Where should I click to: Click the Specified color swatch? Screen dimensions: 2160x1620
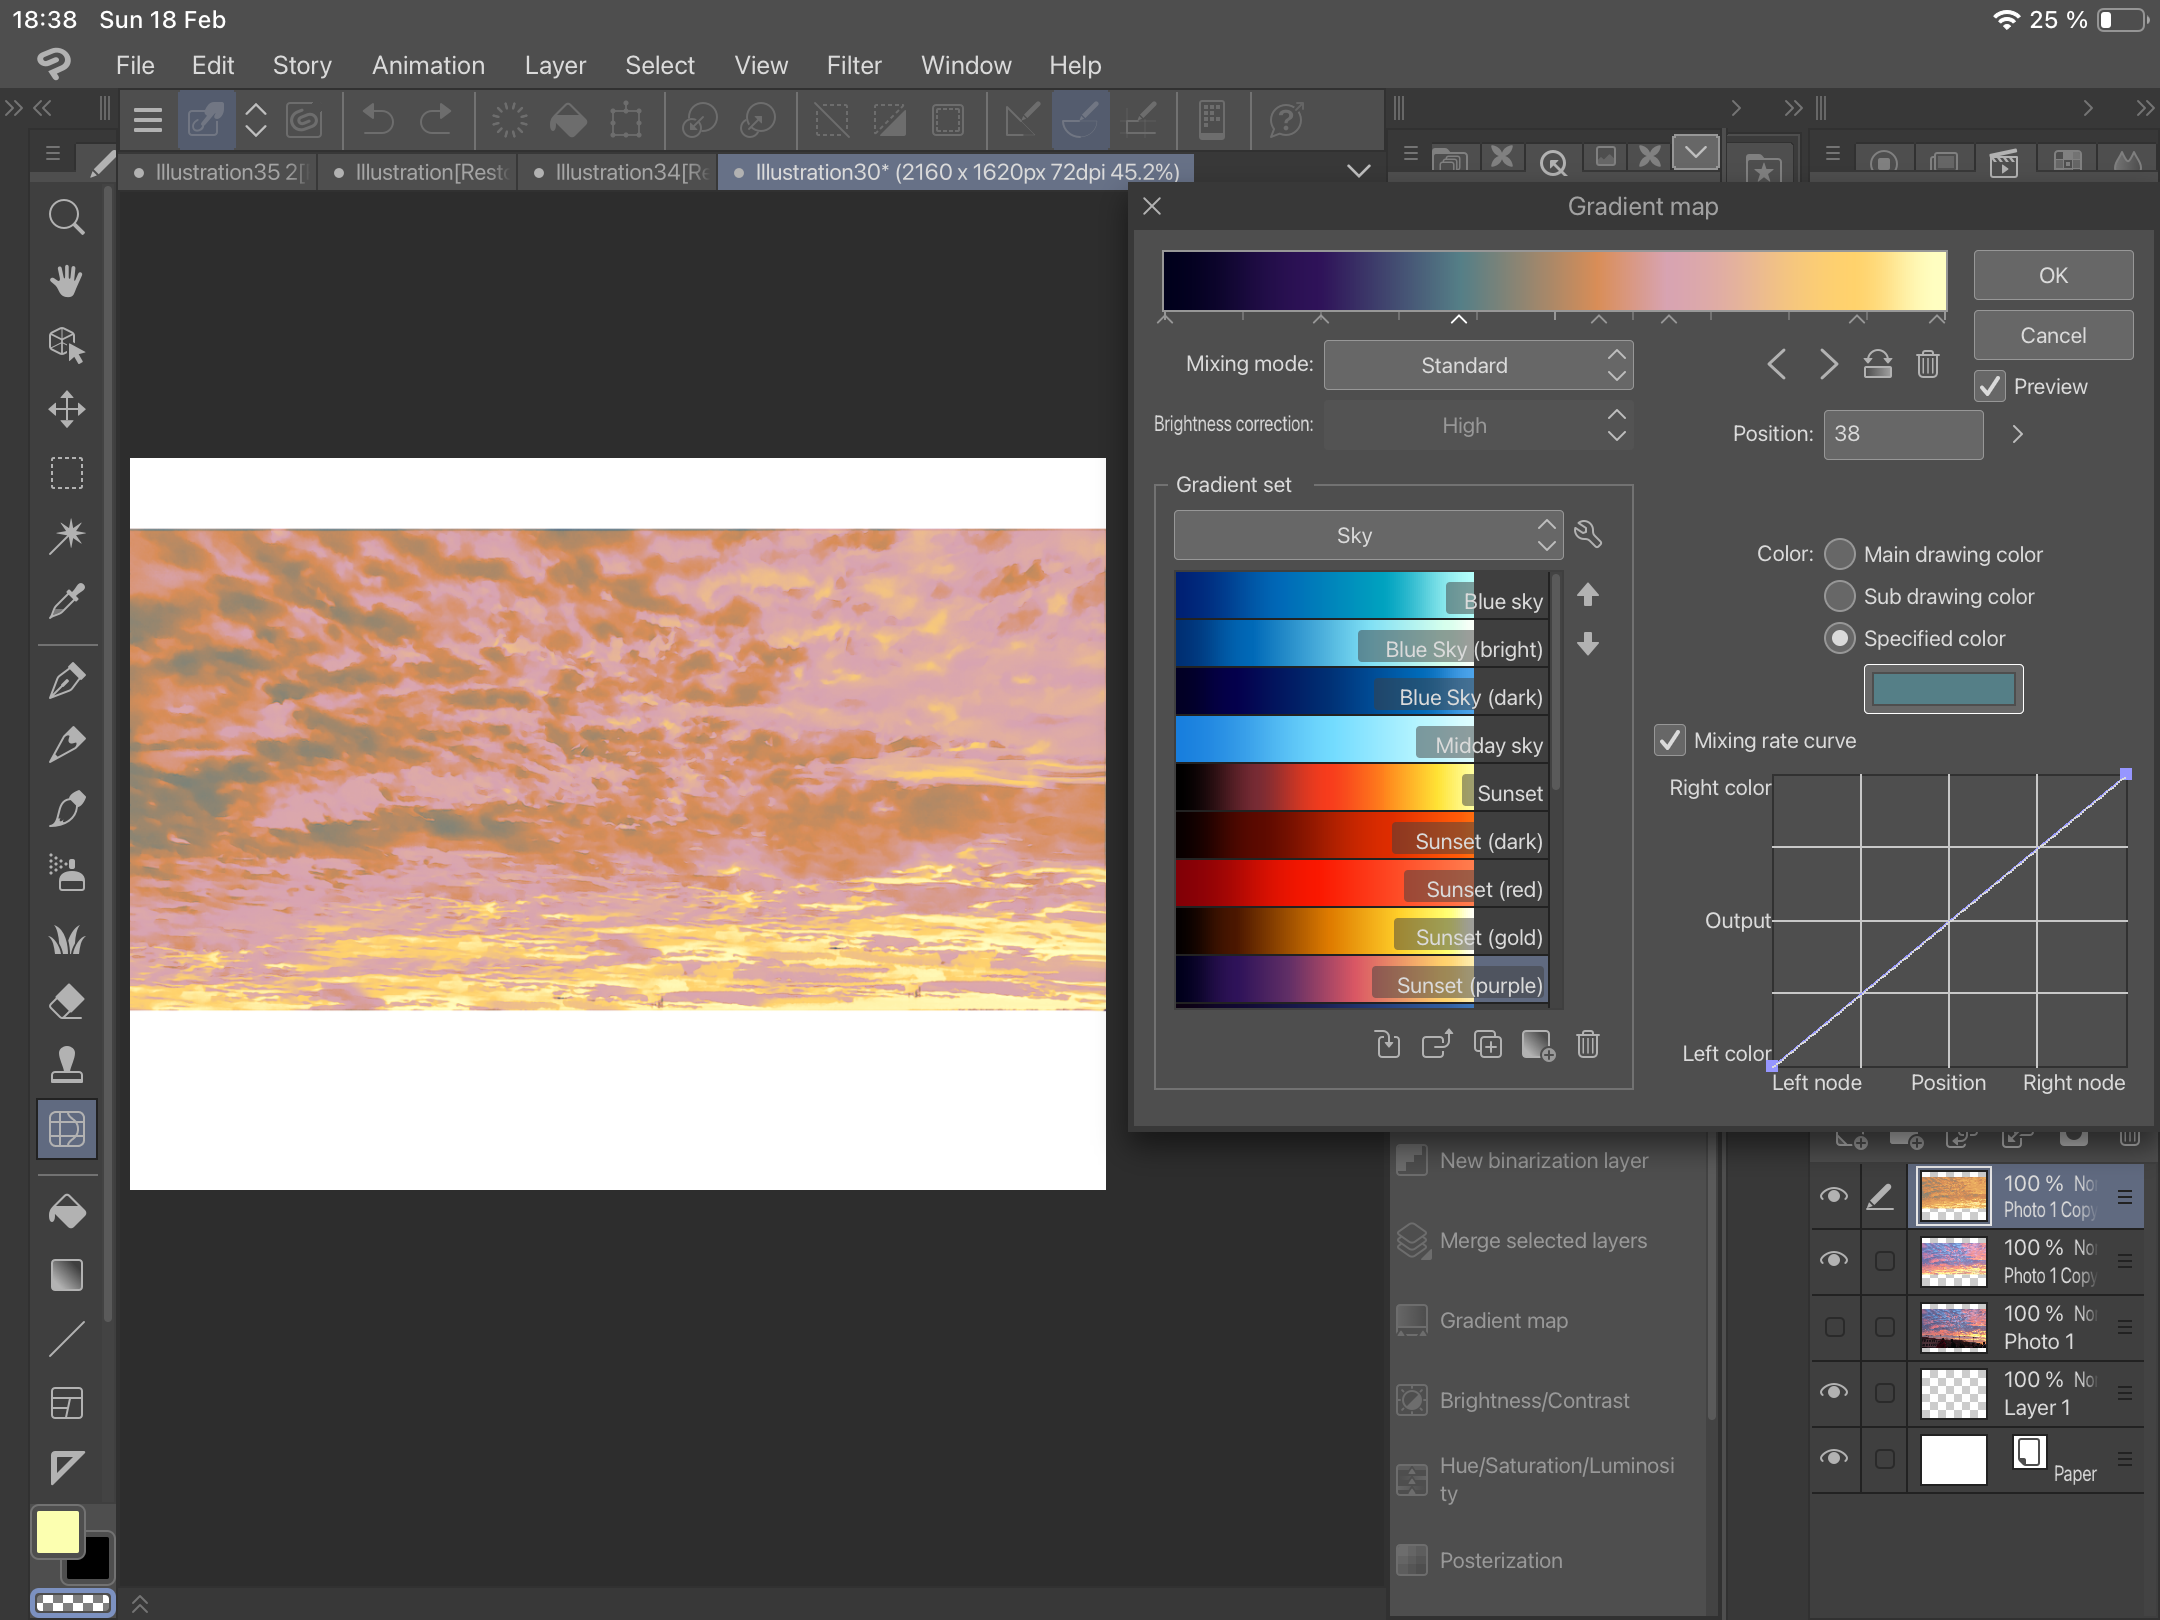pyautogui.click(x=1942, y=688)
